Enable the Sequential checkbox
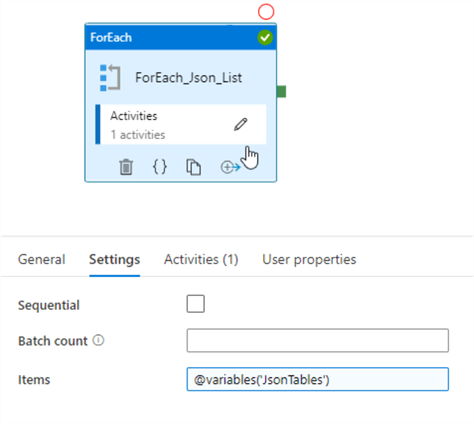 pyautogui.click(x=196, y=304)
